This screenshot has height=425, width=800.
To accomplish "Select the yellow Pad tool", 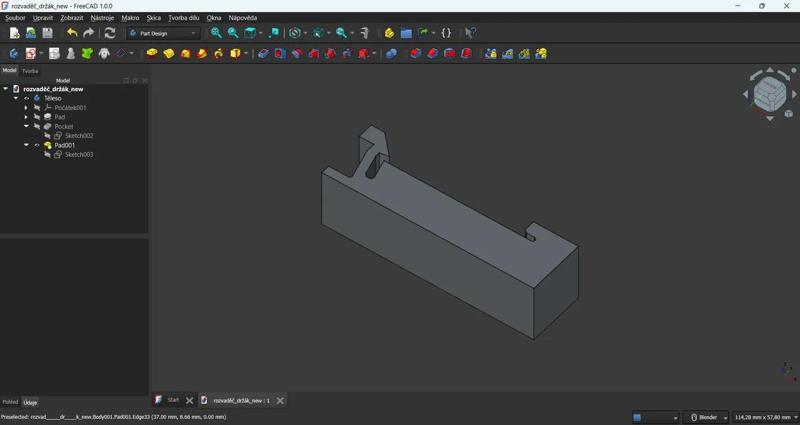I will [x=152, y=54].
